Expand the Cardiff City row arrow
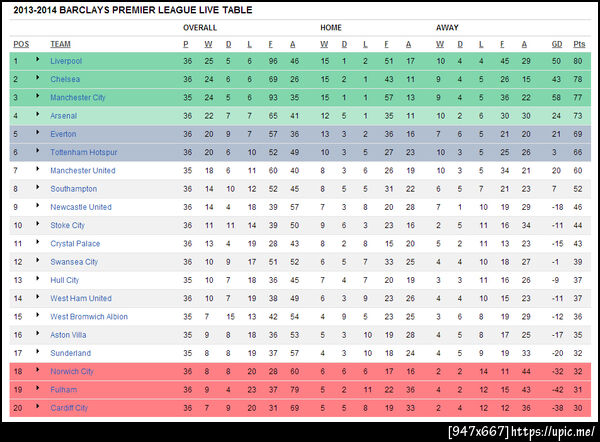The image size is (600, 442). pyautogui.click(x=37, y=408)
